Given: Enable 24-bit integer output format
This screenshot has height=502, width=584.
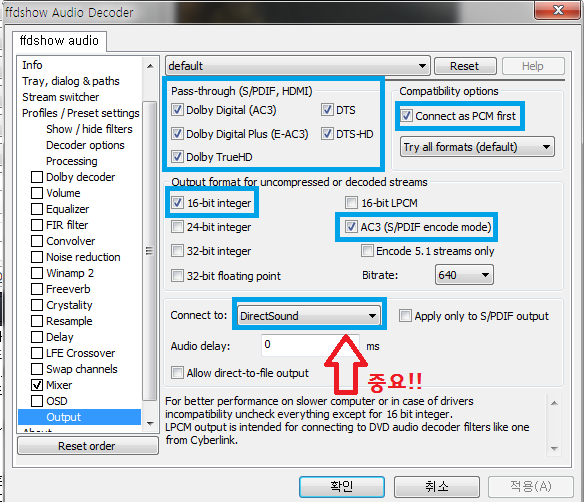Looking at the screenshot, I should (177, 227).
